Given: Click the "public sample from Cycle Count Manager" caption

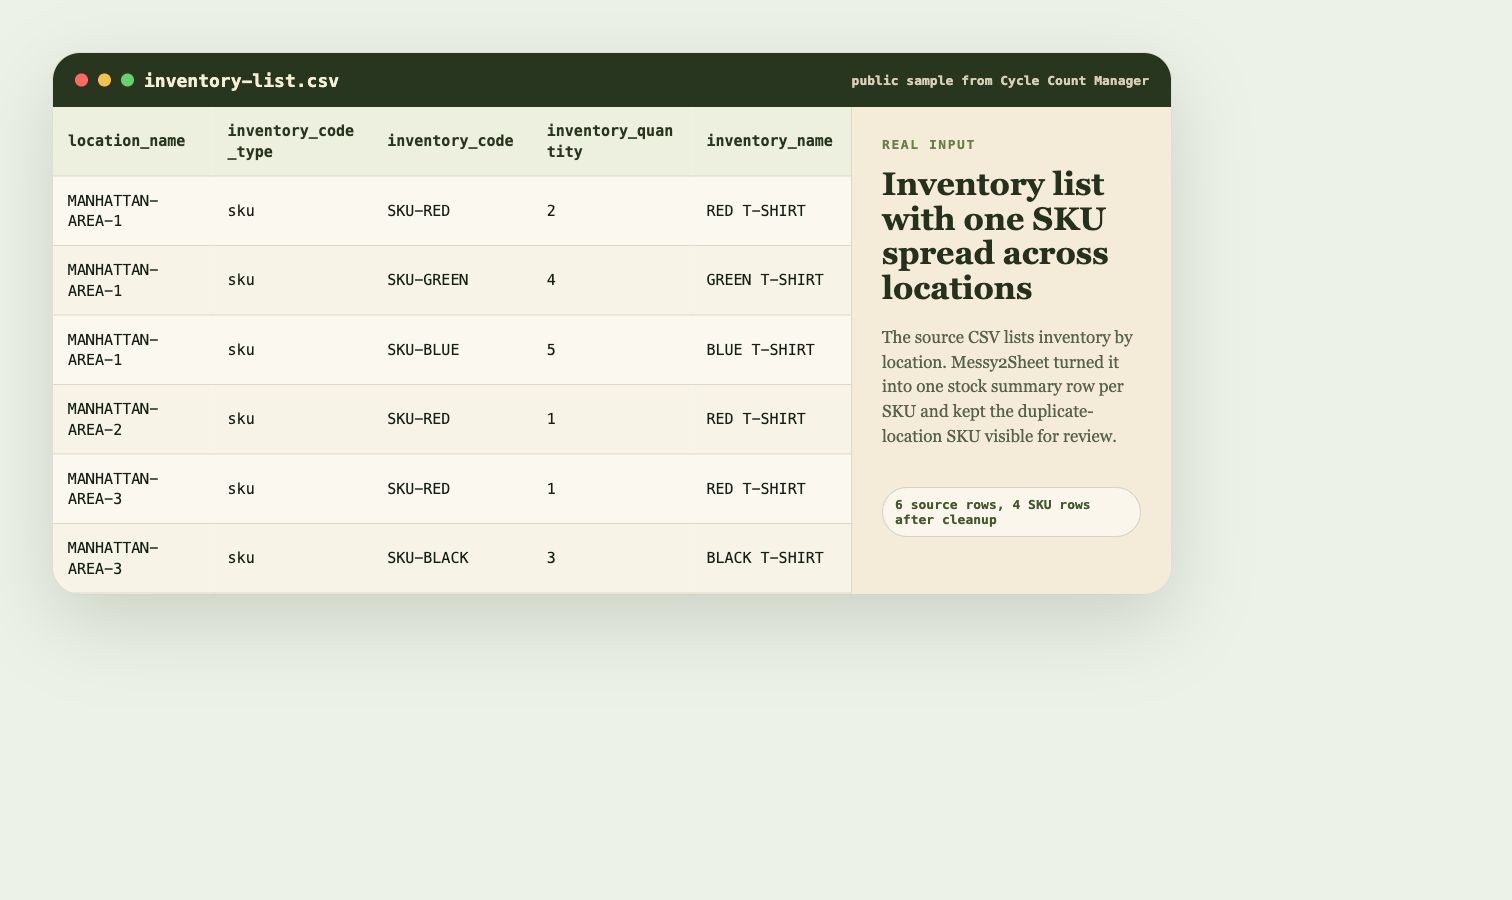Looking at the screenshot, I should click(1000, 81).
